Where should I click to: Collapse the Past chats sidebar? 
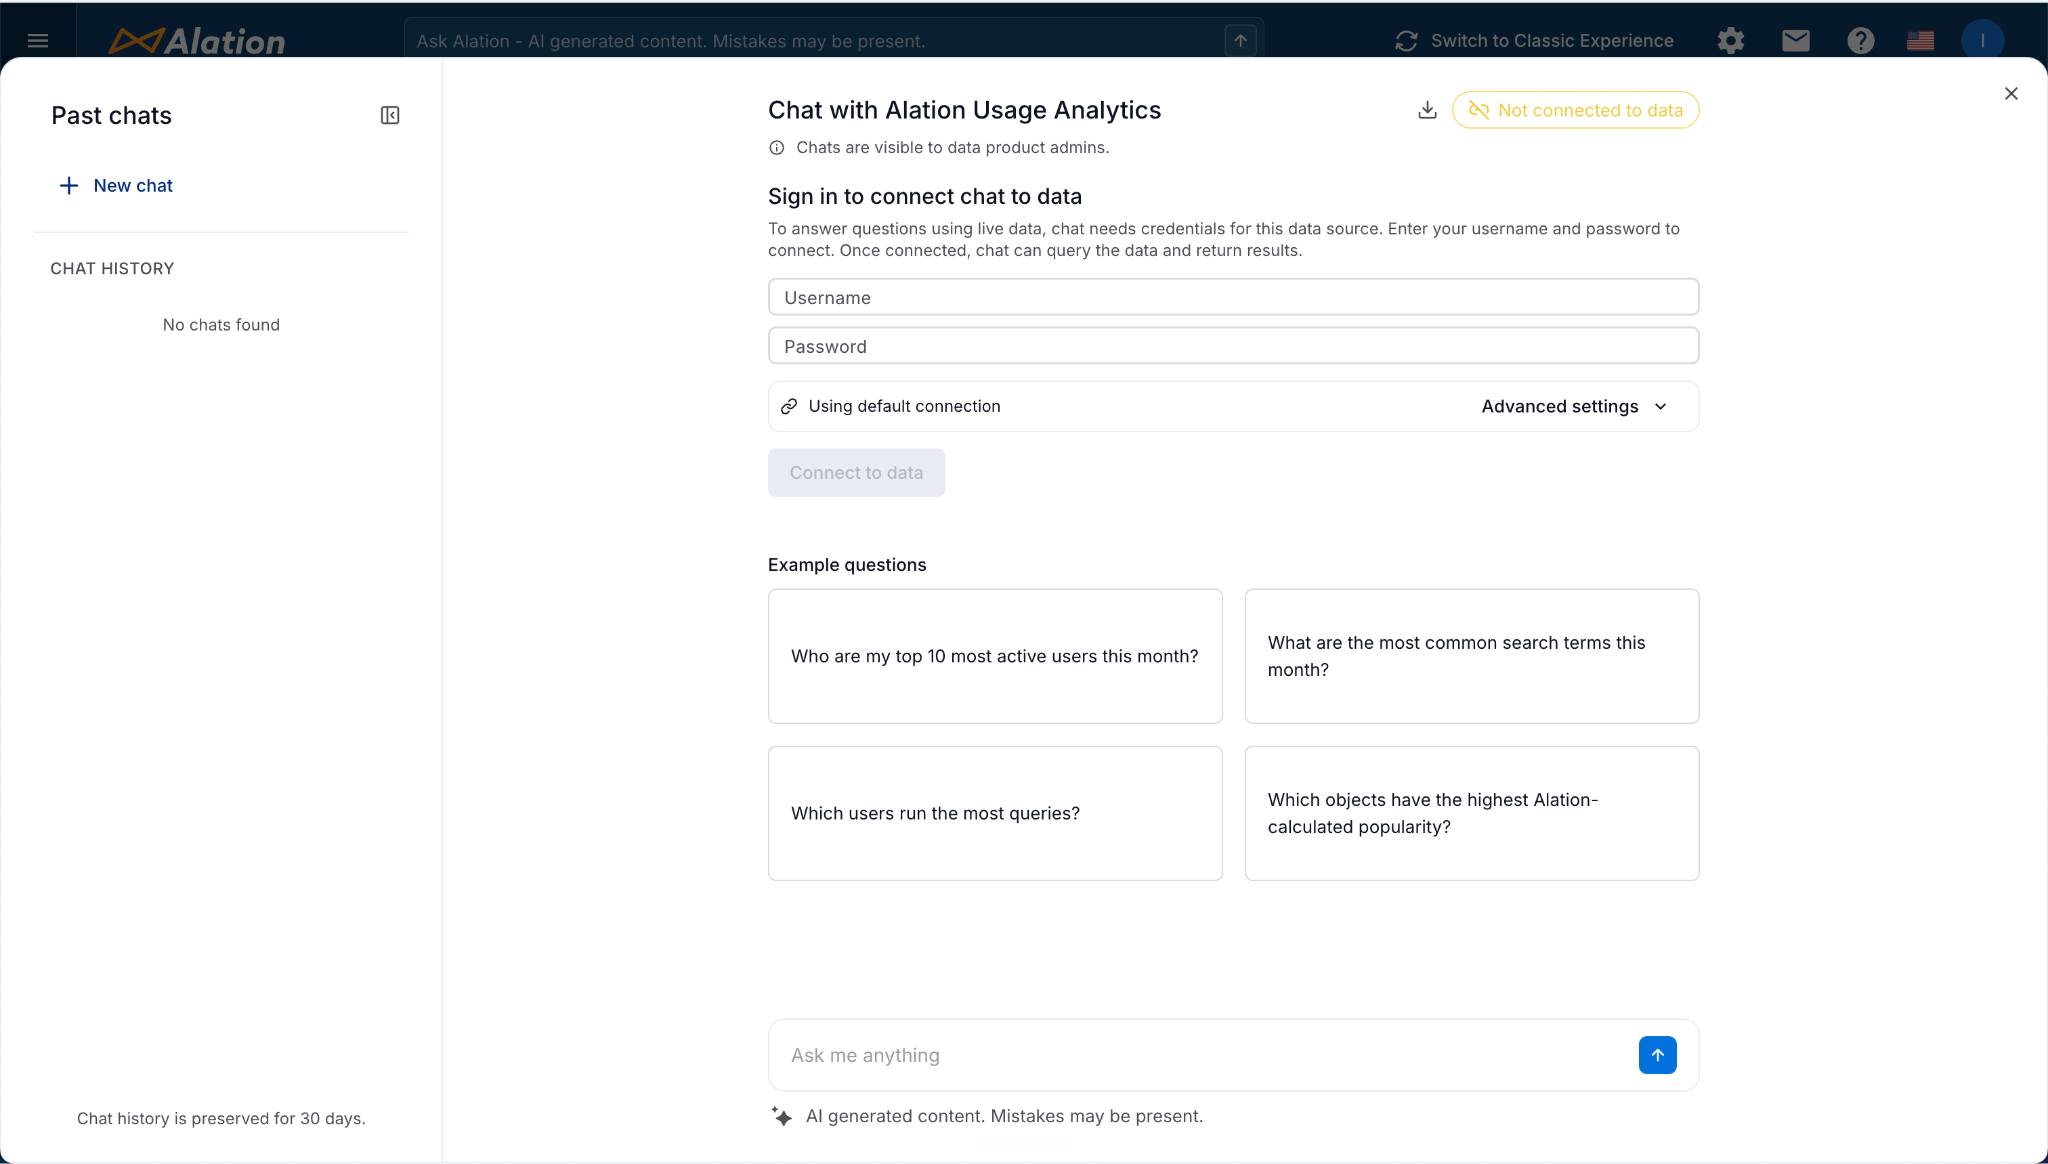coord(390,115)
